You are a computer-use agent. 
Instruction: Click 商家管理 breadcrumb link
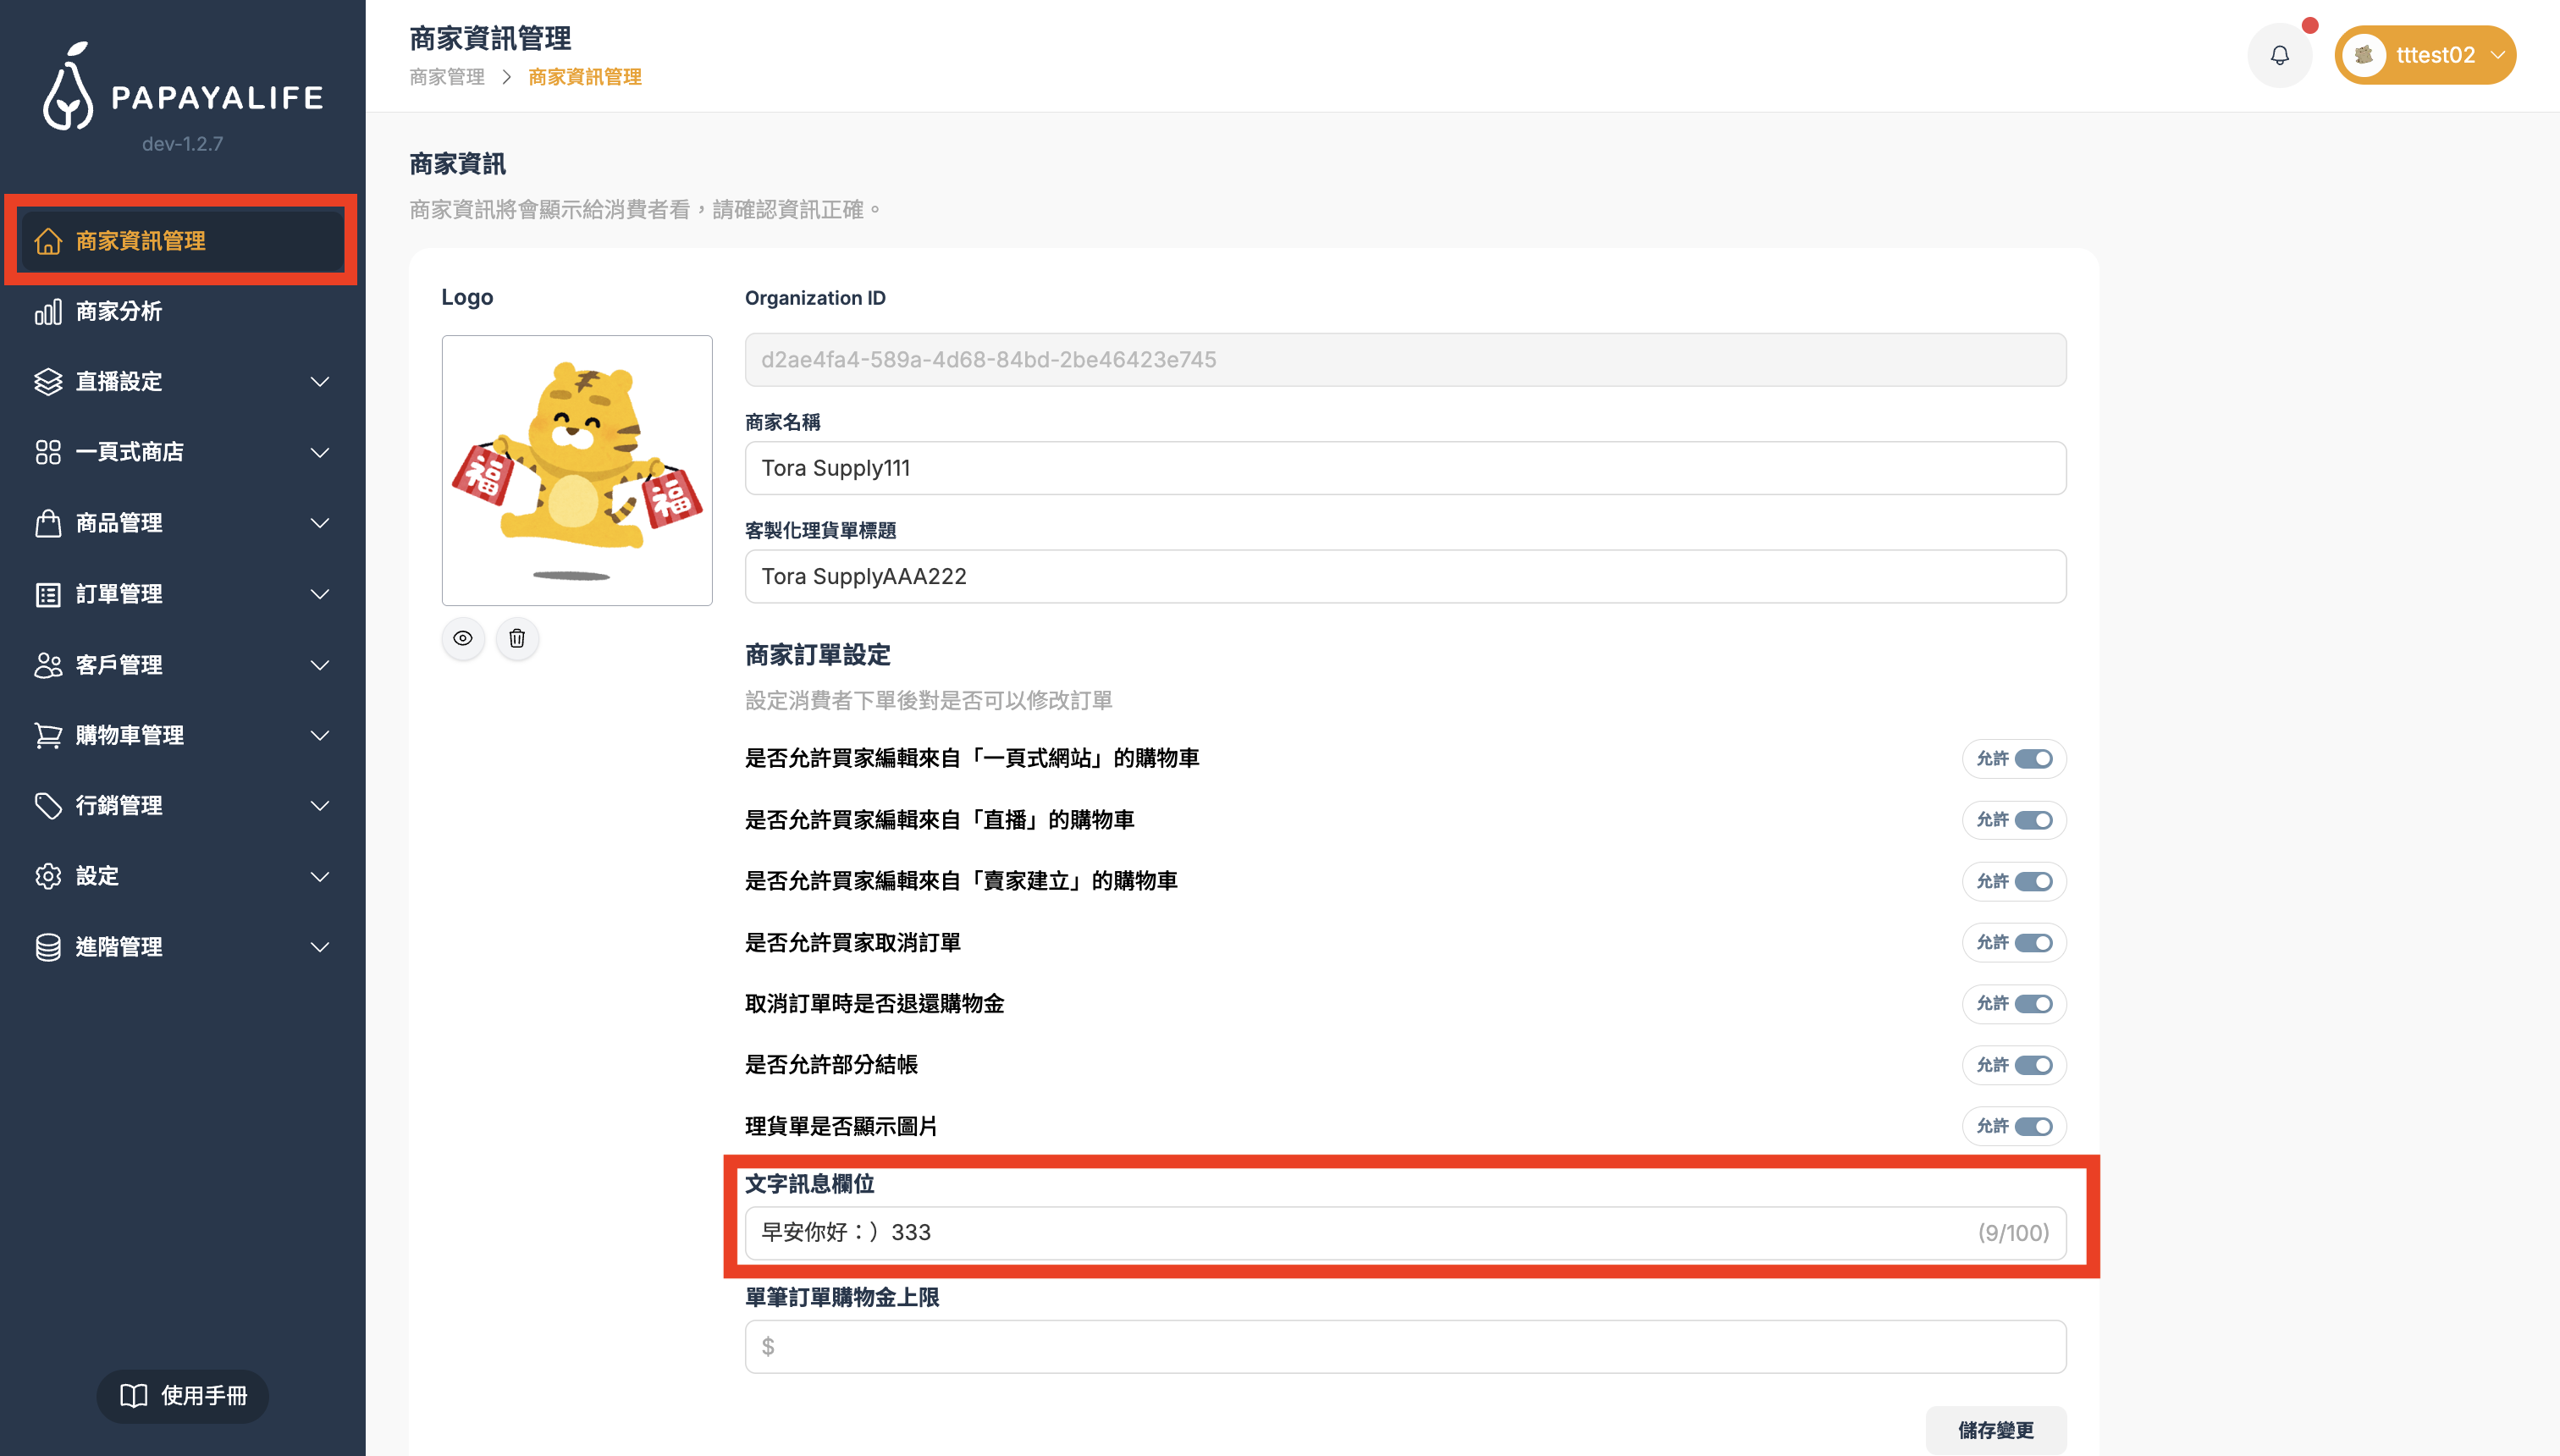point(447,77)
